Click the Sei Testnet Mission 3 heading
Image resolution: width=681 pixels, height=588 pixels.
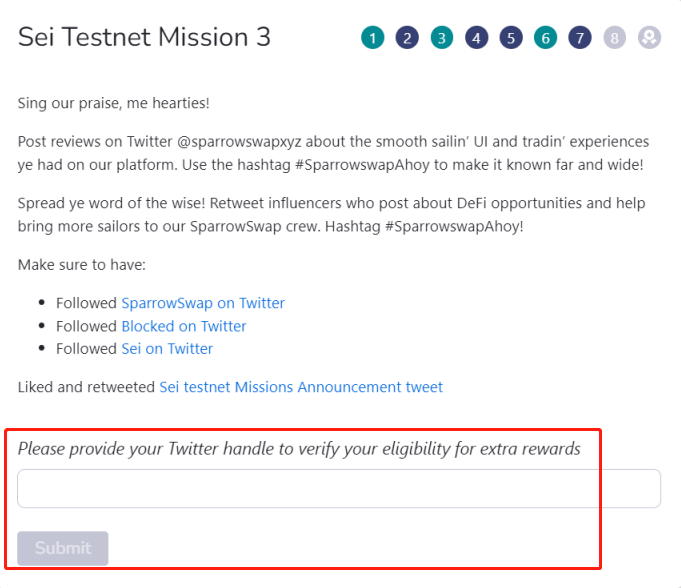pyautogui.click(x=144, y=37)
